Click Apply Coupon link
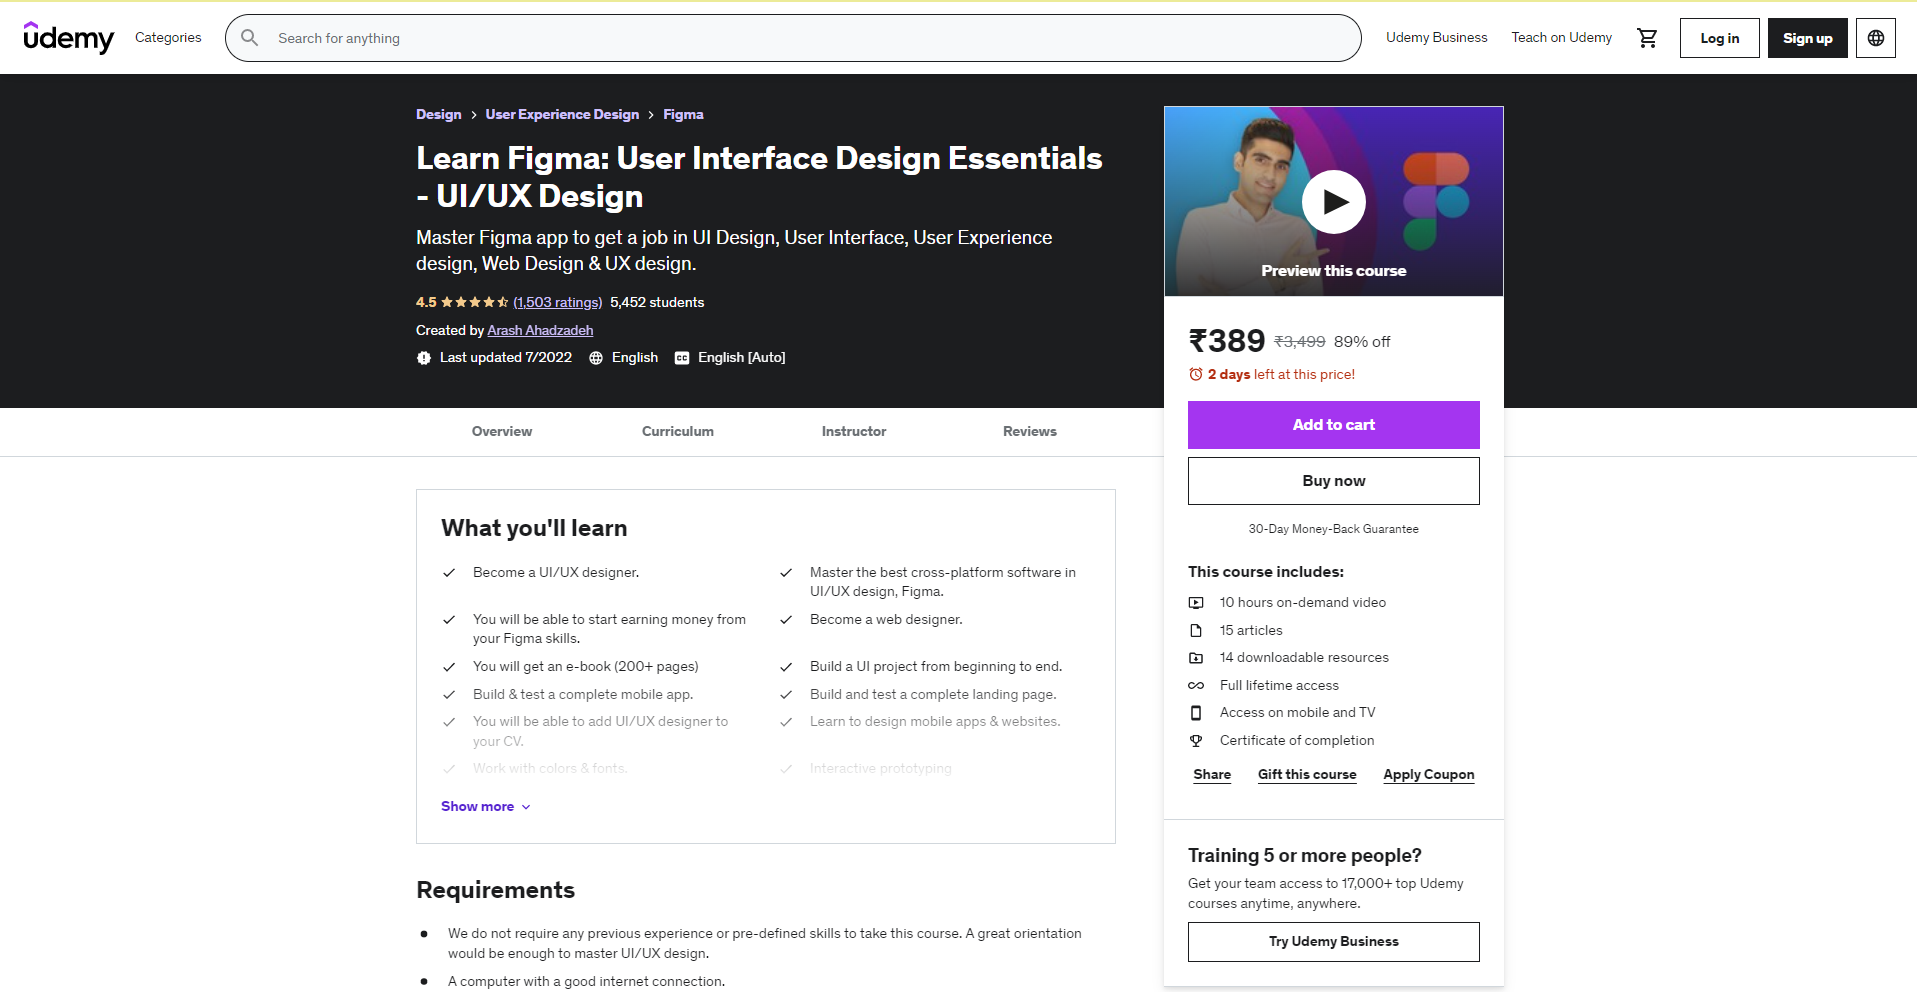 1429,775
